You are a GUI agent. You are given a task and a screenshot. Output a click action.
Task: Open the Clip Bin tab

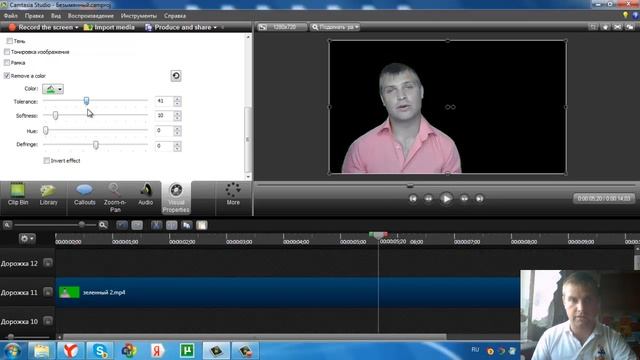point(18,195)
